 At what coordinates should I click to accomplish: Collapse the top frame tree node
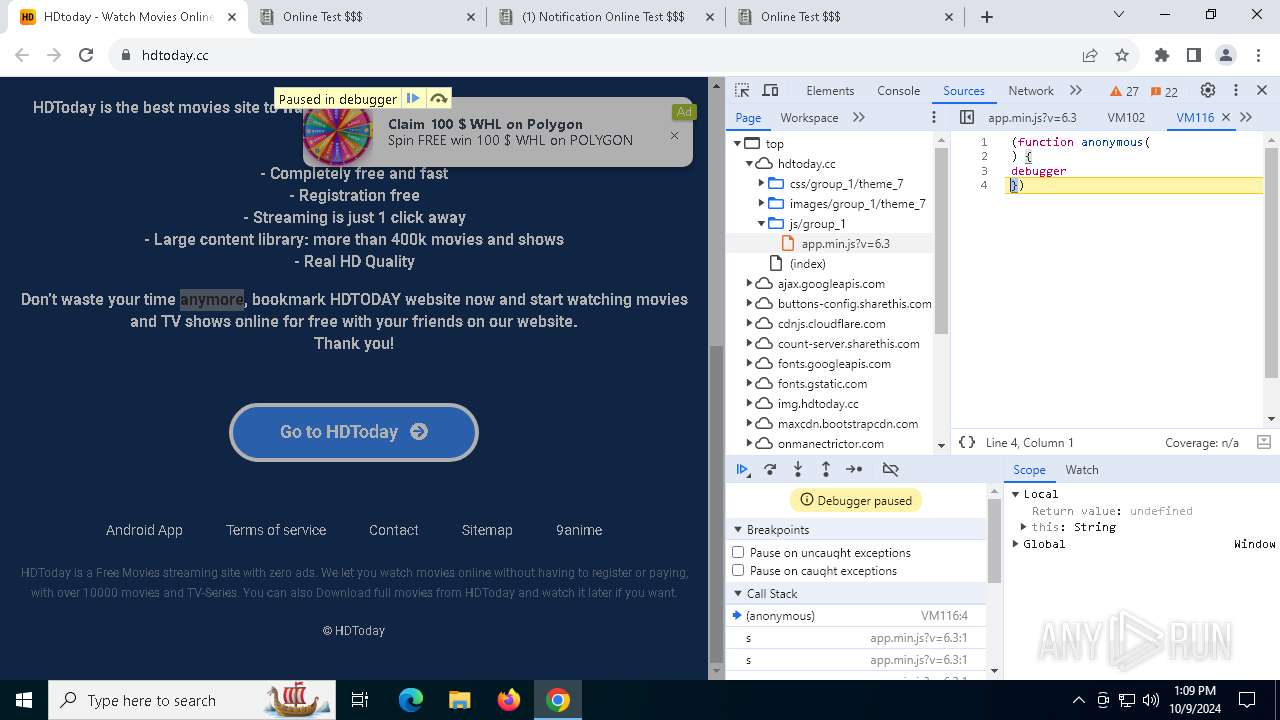[737, 143]
